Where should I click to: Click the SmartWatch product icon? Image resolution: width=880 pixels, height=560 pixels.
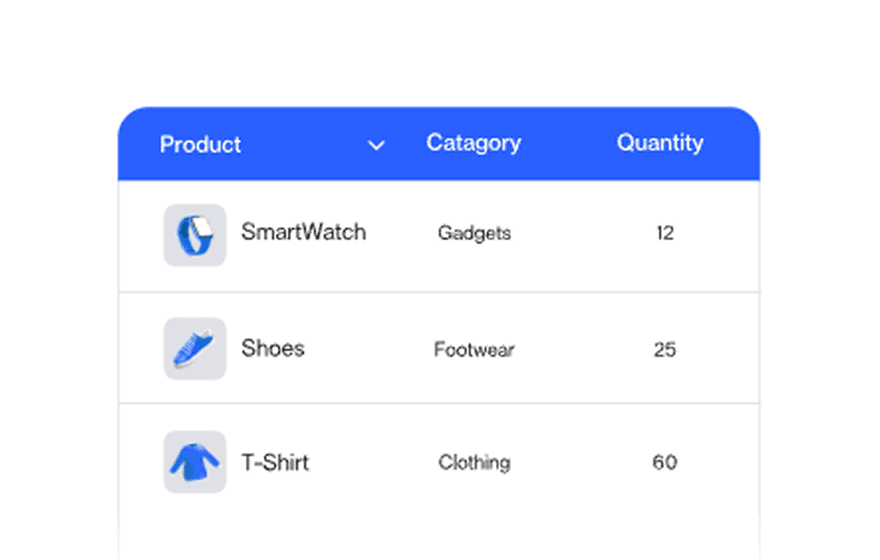[195, 235]
